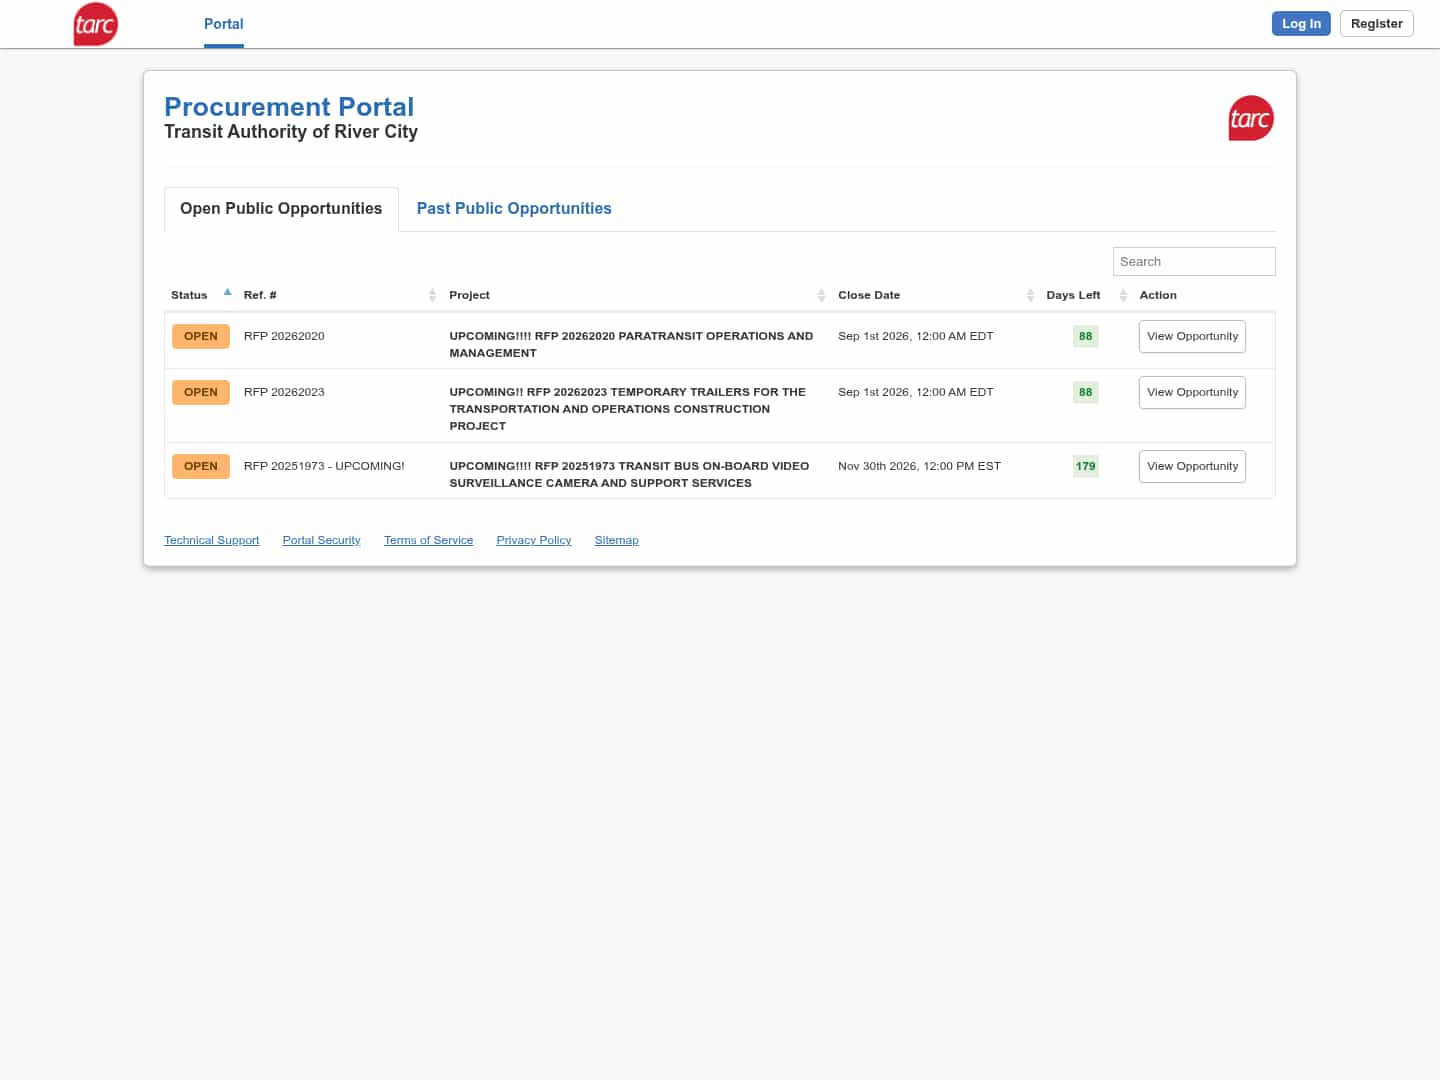Open the Terms of Service link

pyautogui.click(x=428, y=540)
